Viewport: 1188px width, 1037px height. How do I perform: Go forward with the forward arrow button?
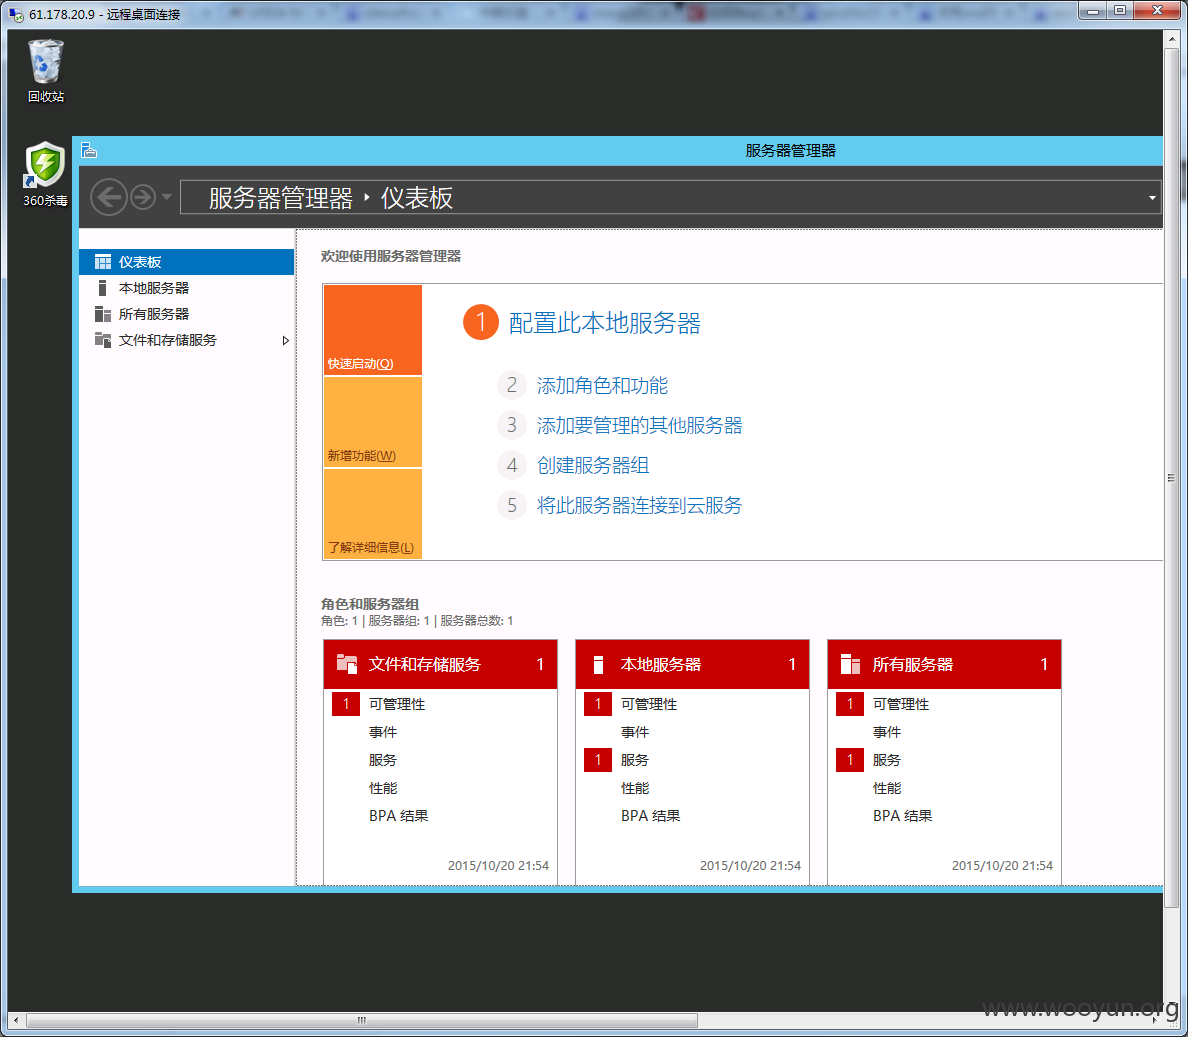coord(142,198)
